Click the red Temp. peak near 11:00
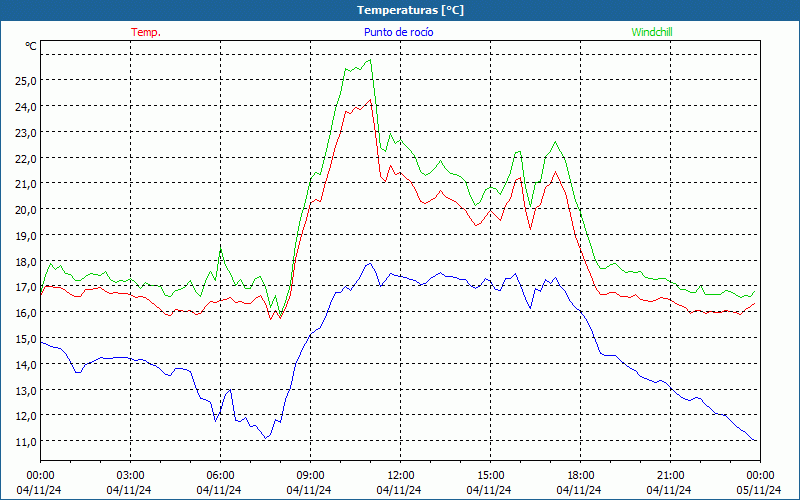 pos(370,99)
